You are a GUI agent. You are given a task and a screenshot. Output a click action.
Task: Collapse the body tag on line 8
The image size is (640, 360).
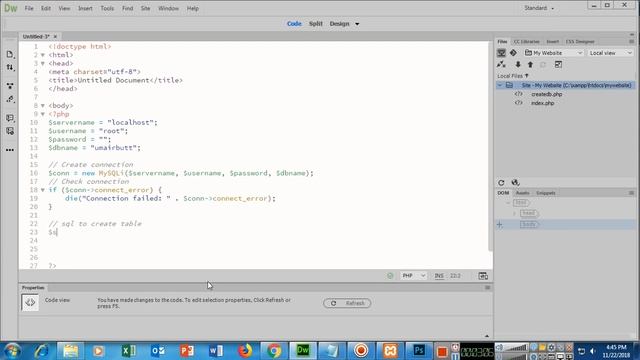(x=43, y=106)
